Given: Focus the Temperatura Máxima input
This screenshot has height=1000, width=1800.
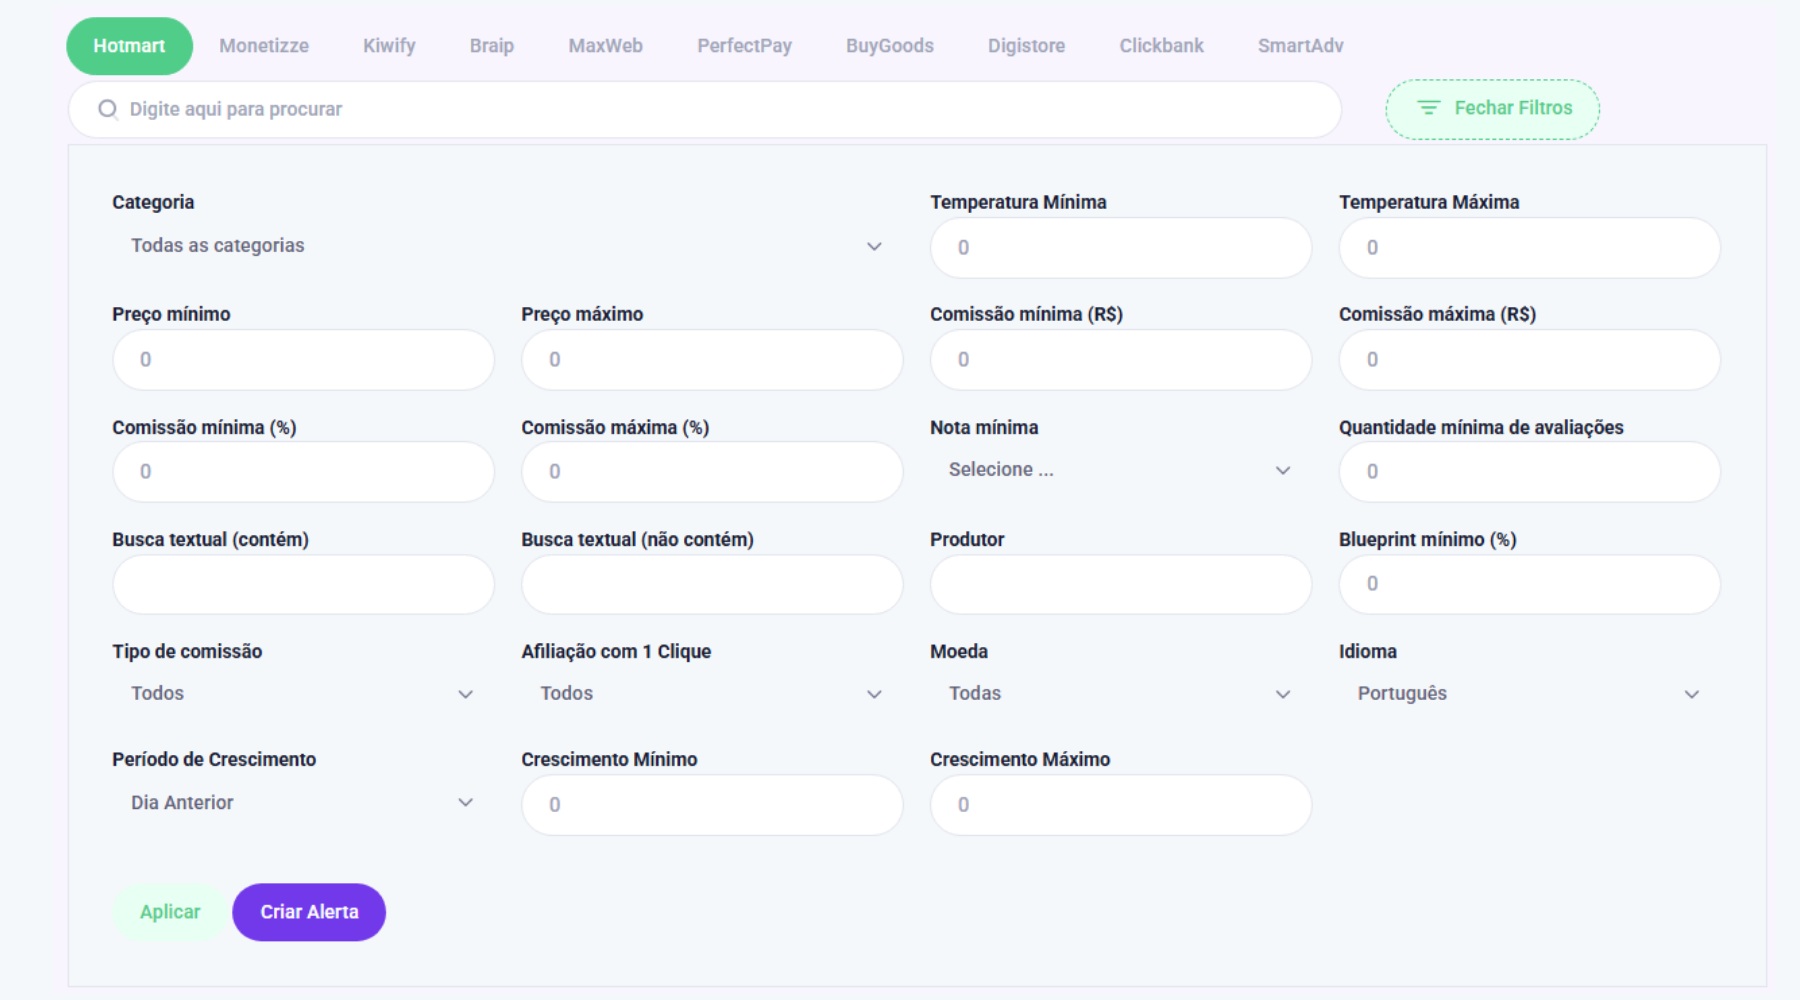Looking at the screenshot, I should click(1529, 248).
